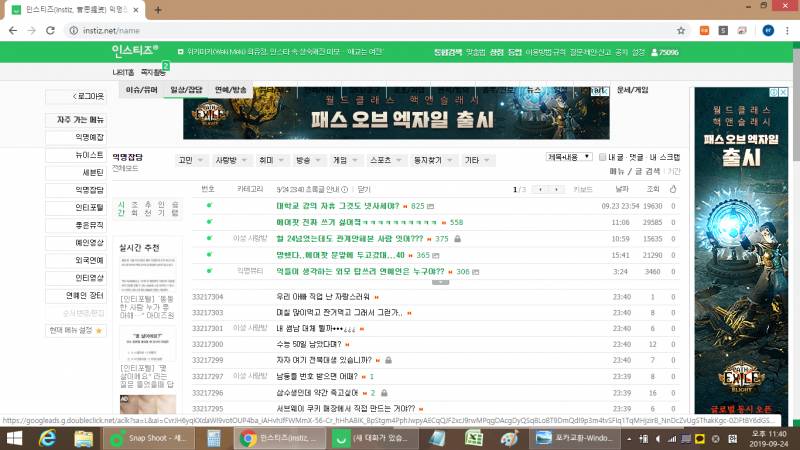Image resolution: width=800 pixels, height=450 pixels.
Task: Click lock icon on post 33217296
Action: point(384,393)
